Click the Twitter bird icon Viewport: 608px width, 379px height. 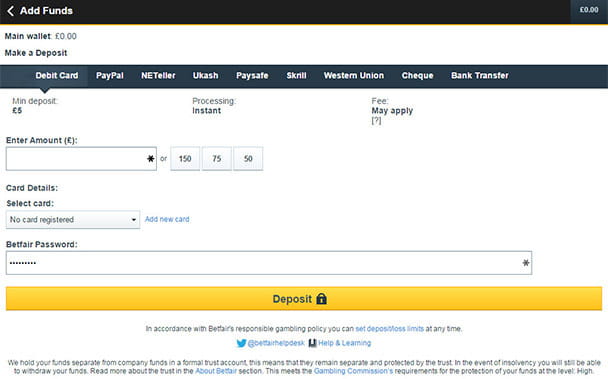[x=241, y=343]
